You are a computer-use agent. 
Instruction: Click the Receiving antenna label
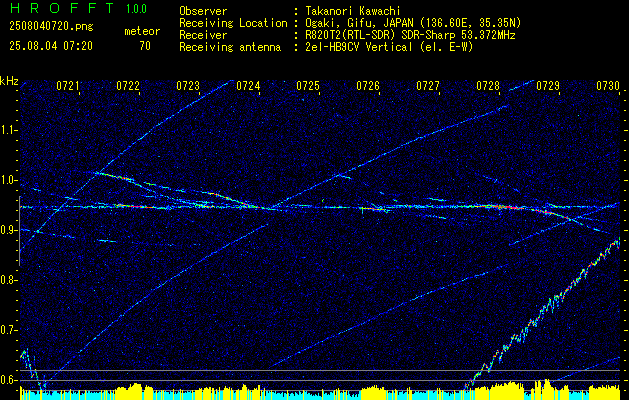click(x=230, y=47)
